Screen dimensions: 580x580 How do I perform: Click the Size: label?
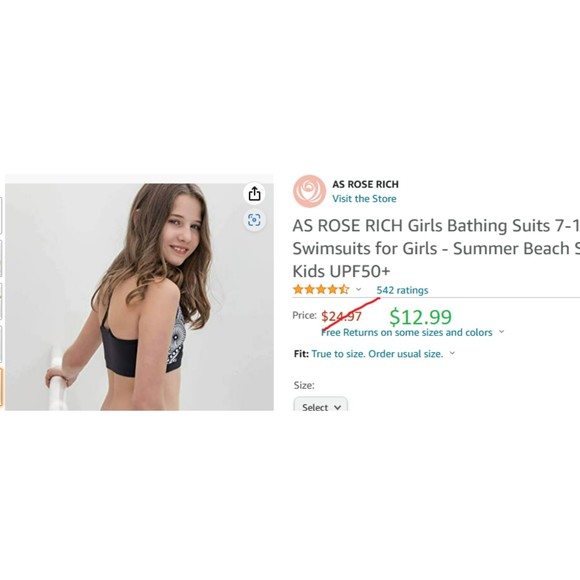tap(304, 385)
